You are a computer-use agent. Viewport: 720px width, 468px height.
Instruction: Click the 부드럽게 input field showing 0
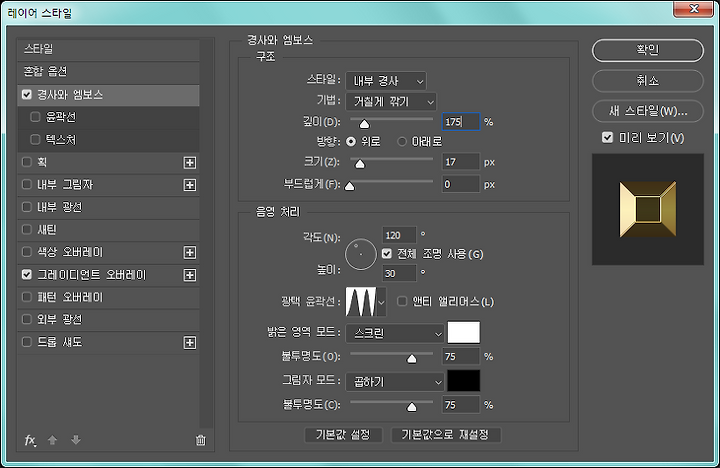click(x=461, y=184)
